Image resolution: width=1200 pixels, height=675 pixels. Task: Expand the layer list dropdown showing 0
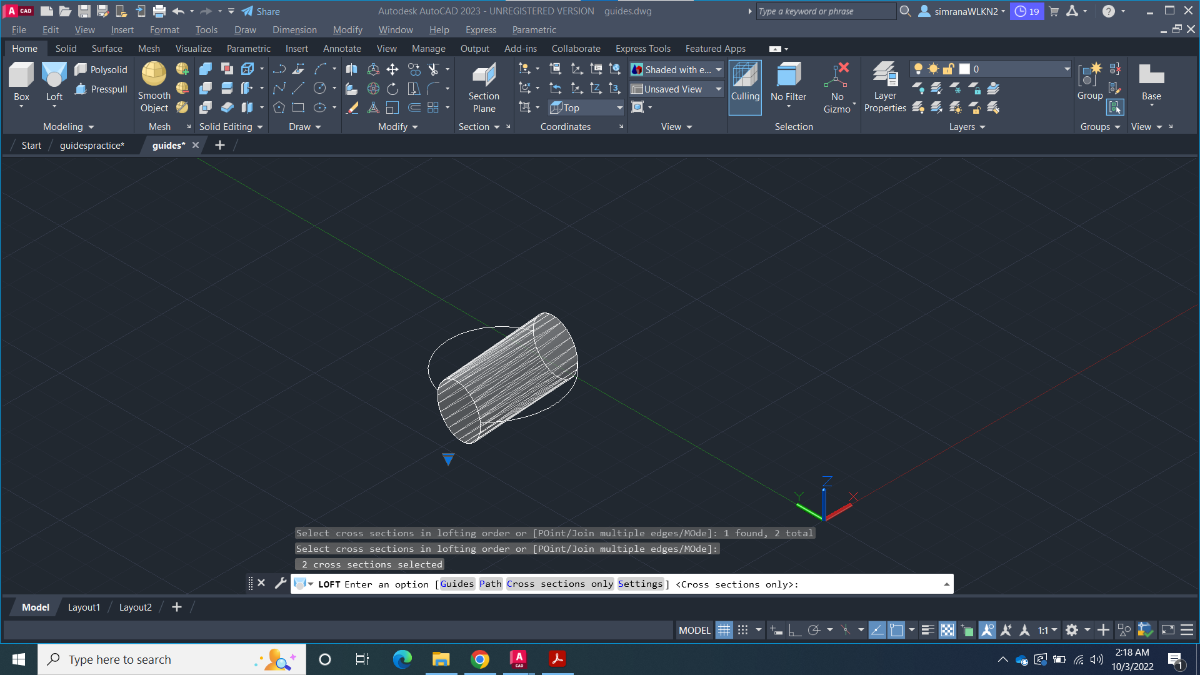[1066, 69]
